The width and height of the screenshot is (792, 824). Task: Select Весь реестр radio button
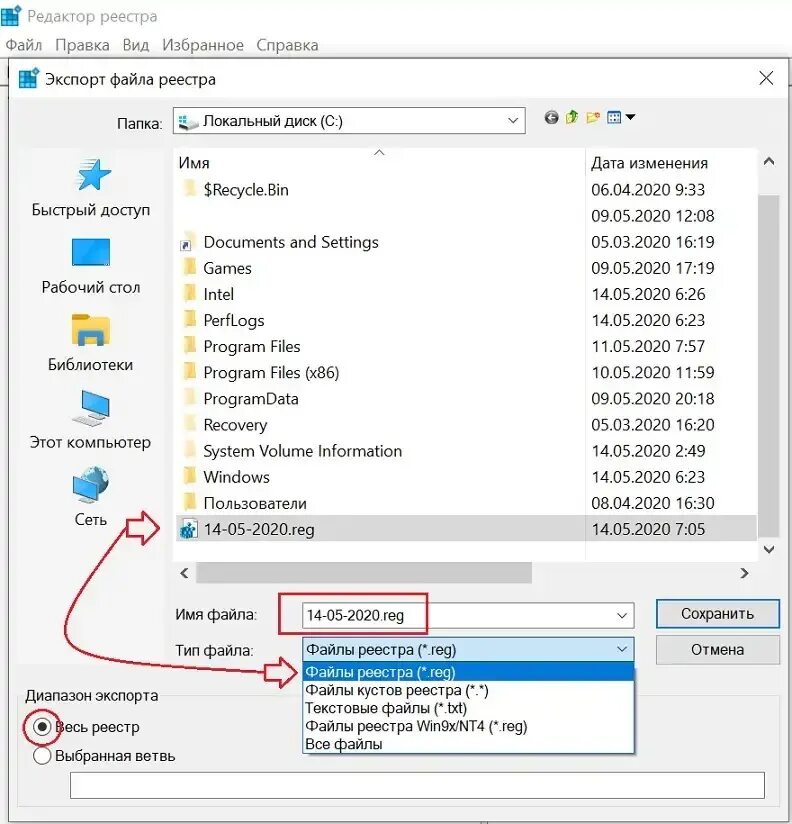[42, 727]
